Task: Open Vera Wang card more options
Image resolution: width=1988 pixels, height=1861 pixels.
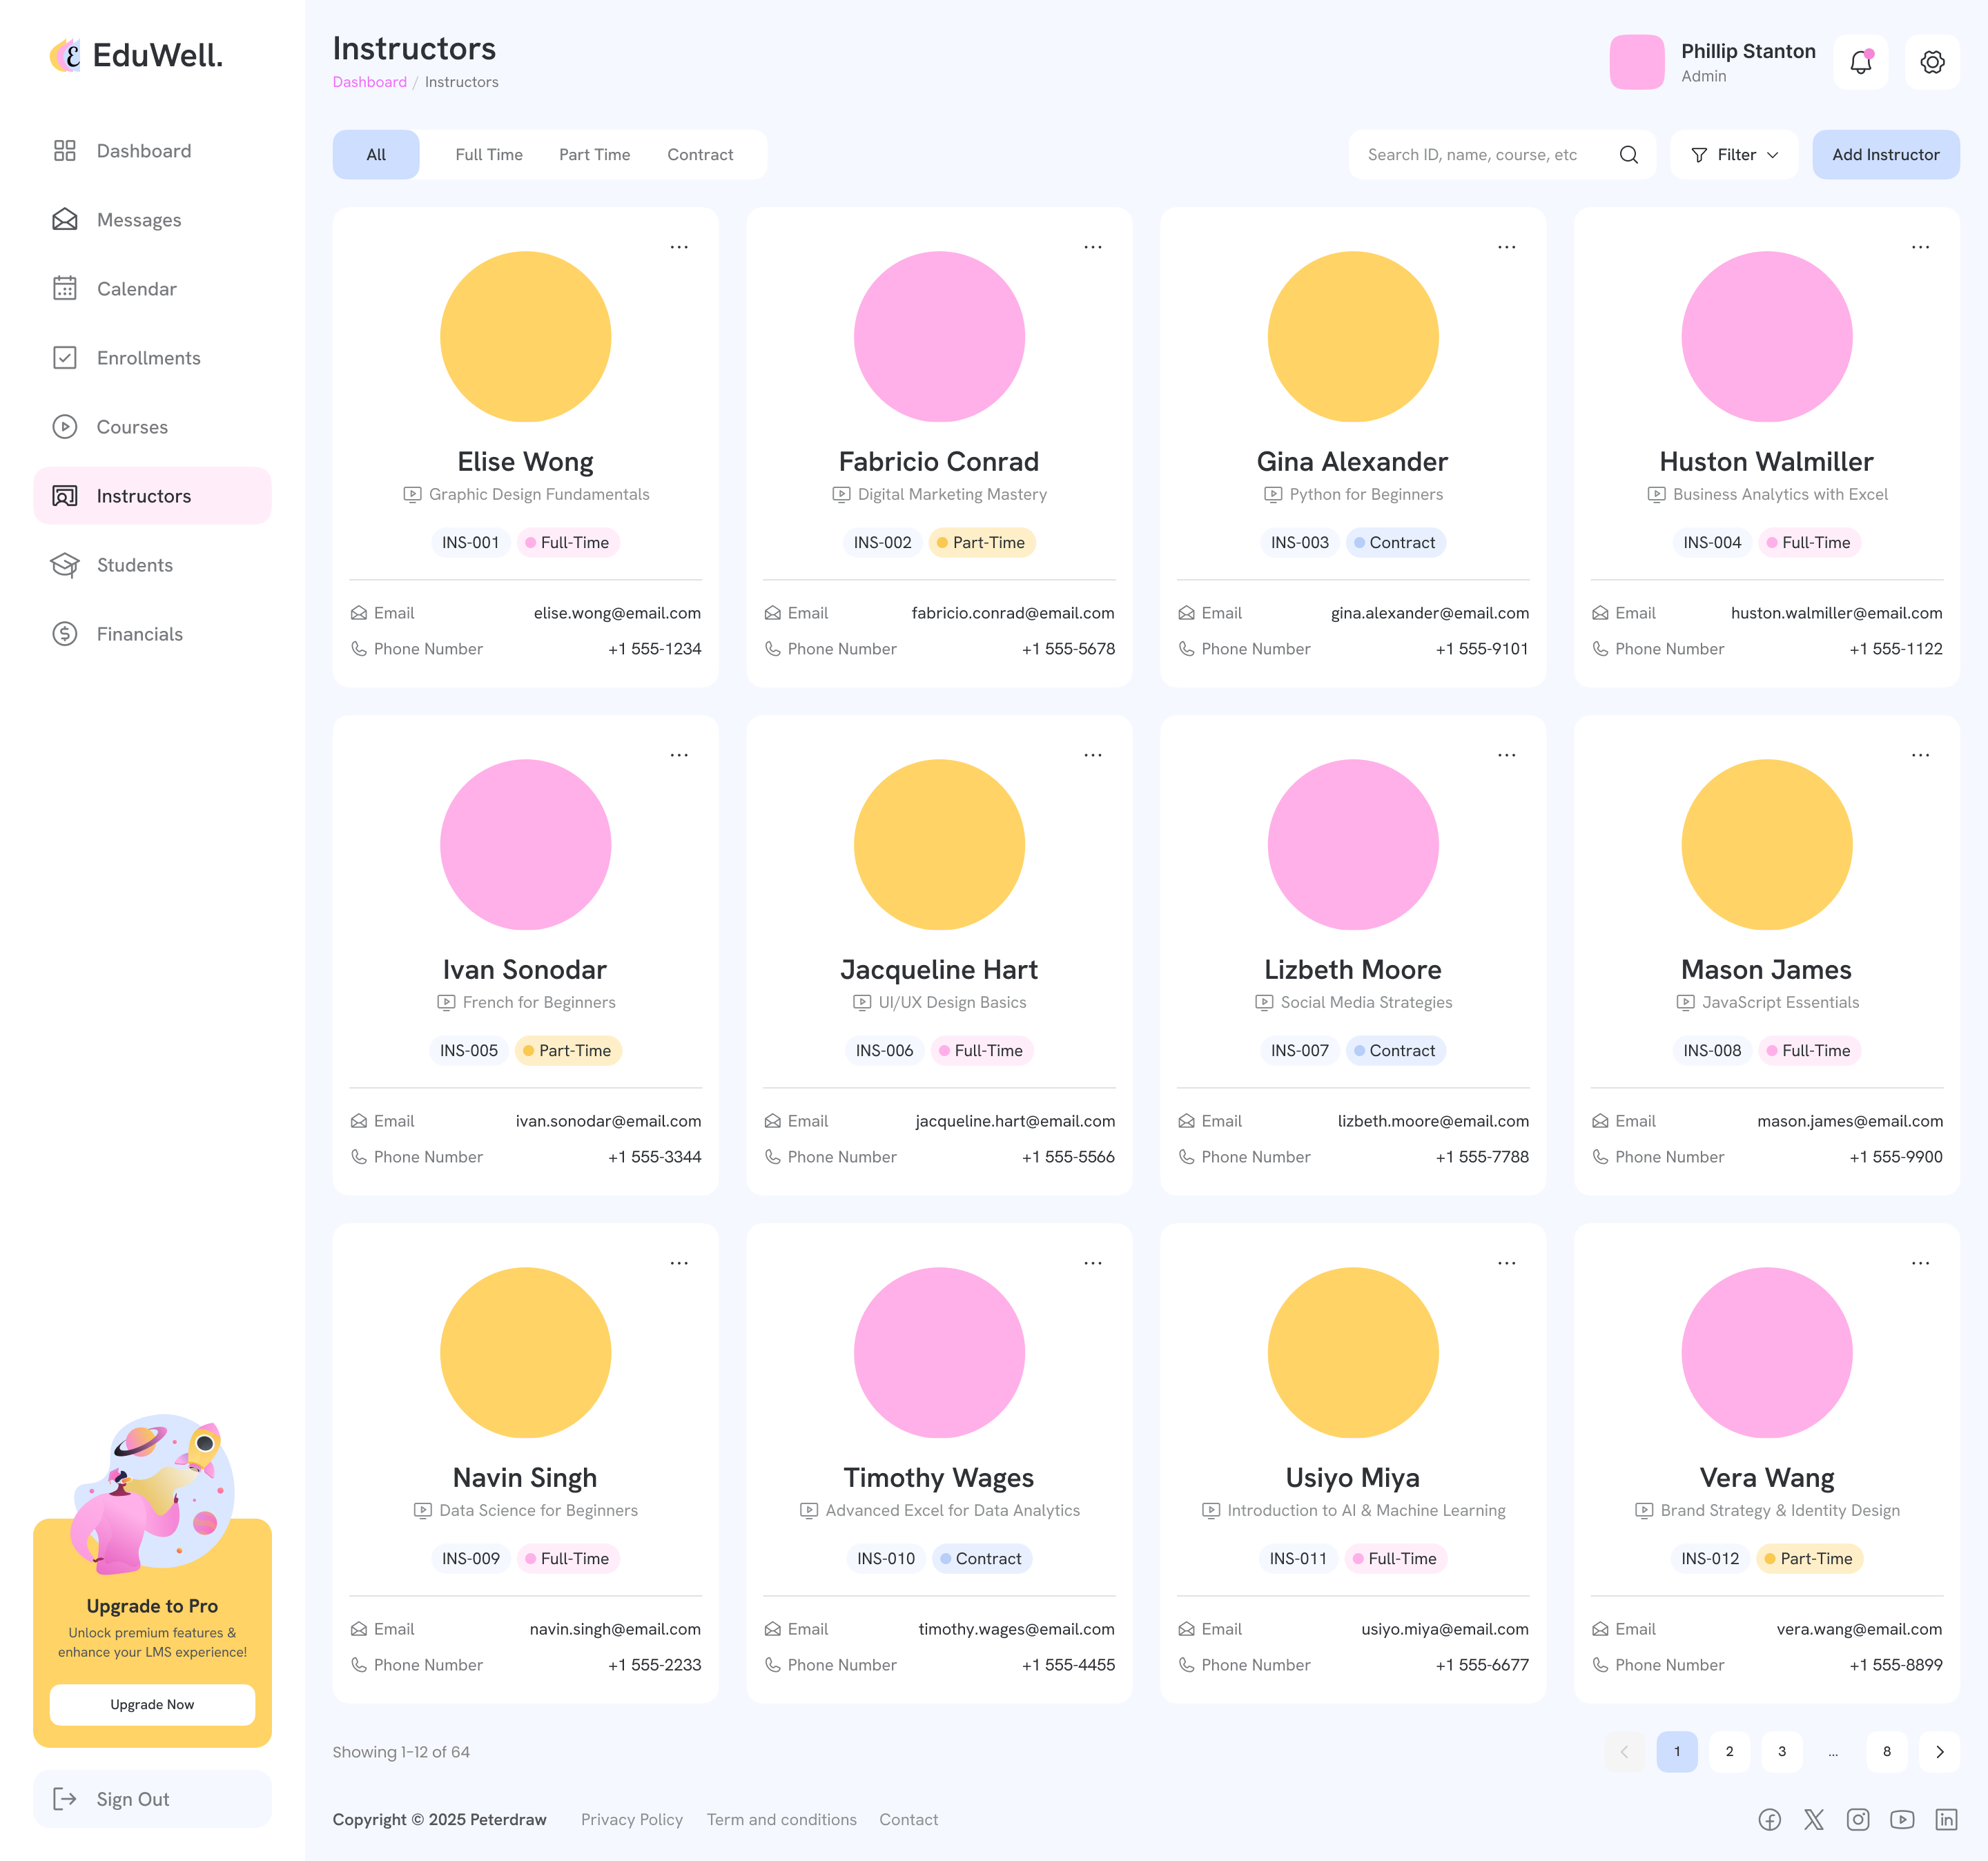Action: coord(1920,1263)
